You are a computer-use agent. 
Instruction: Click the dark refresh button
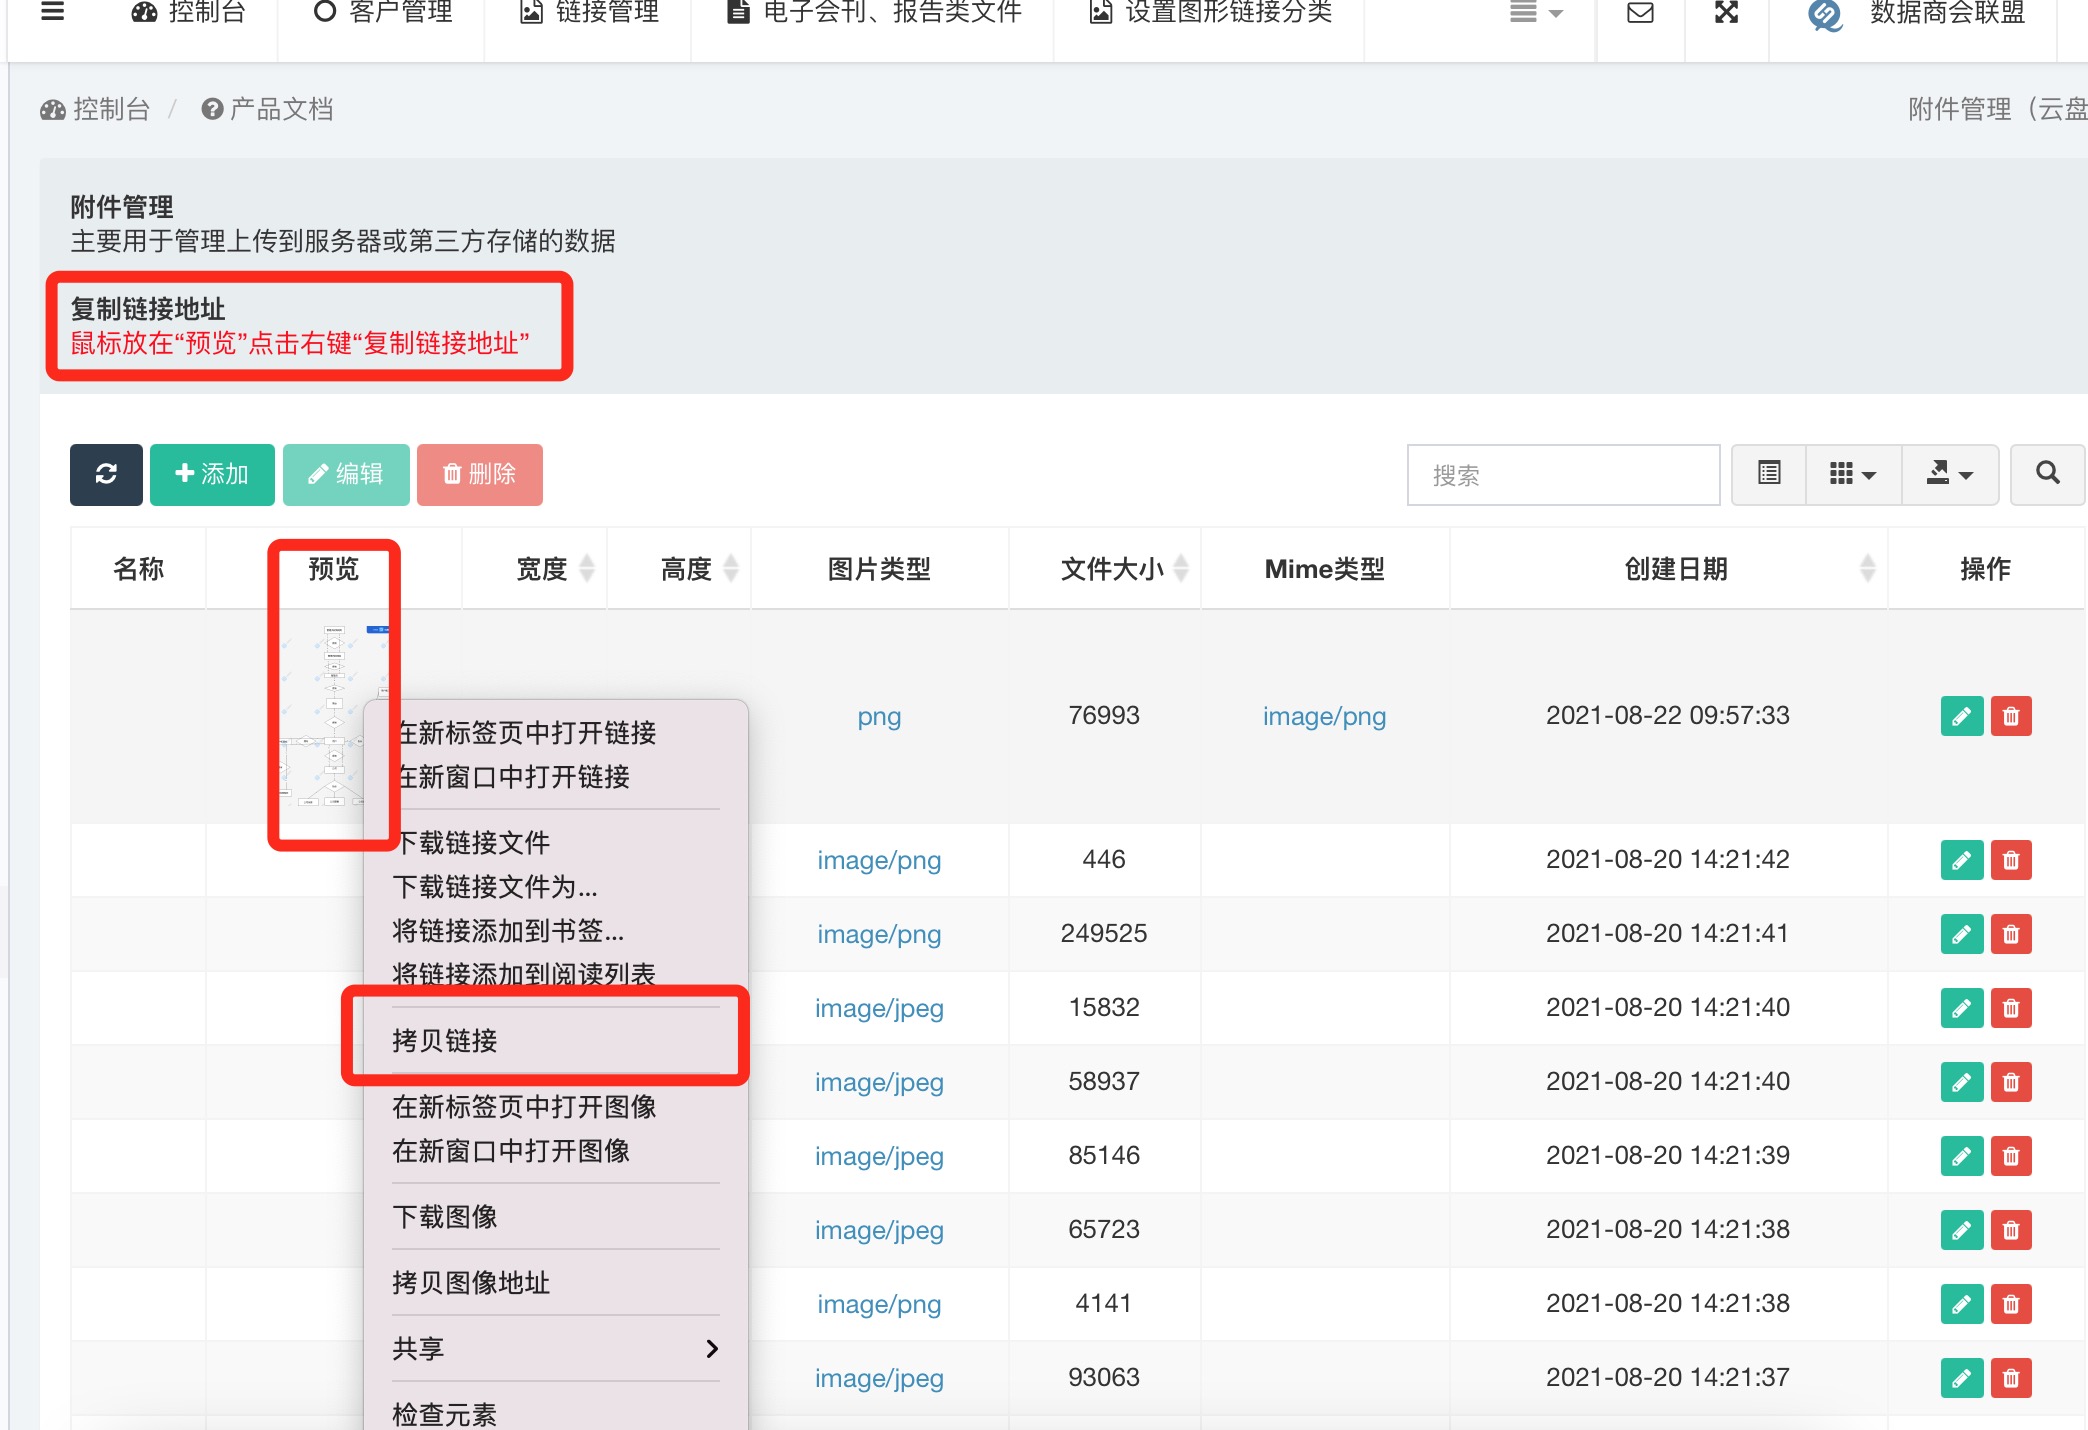coord(106,474)
